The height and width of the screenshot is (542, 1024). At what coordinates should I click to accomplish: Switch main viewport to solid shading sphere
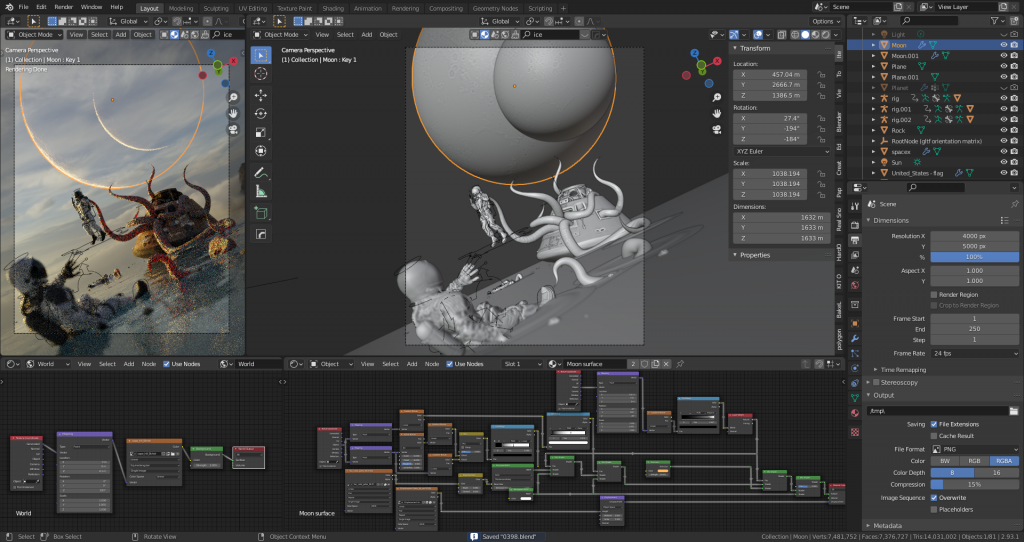pyautogui.click(x=805, y=35)
